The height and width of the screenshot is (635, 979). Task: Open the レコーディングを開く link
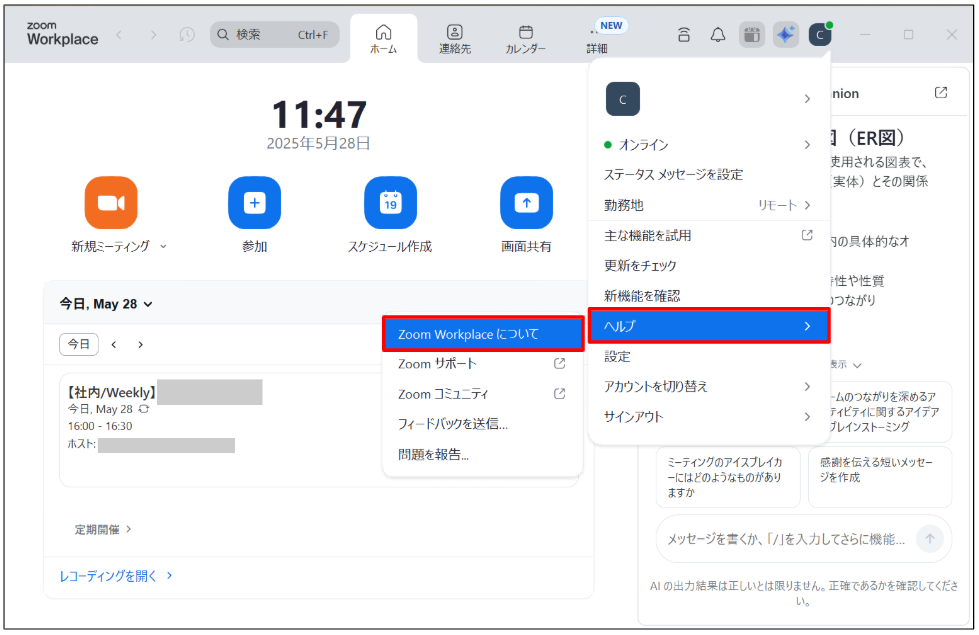point(116,576)
